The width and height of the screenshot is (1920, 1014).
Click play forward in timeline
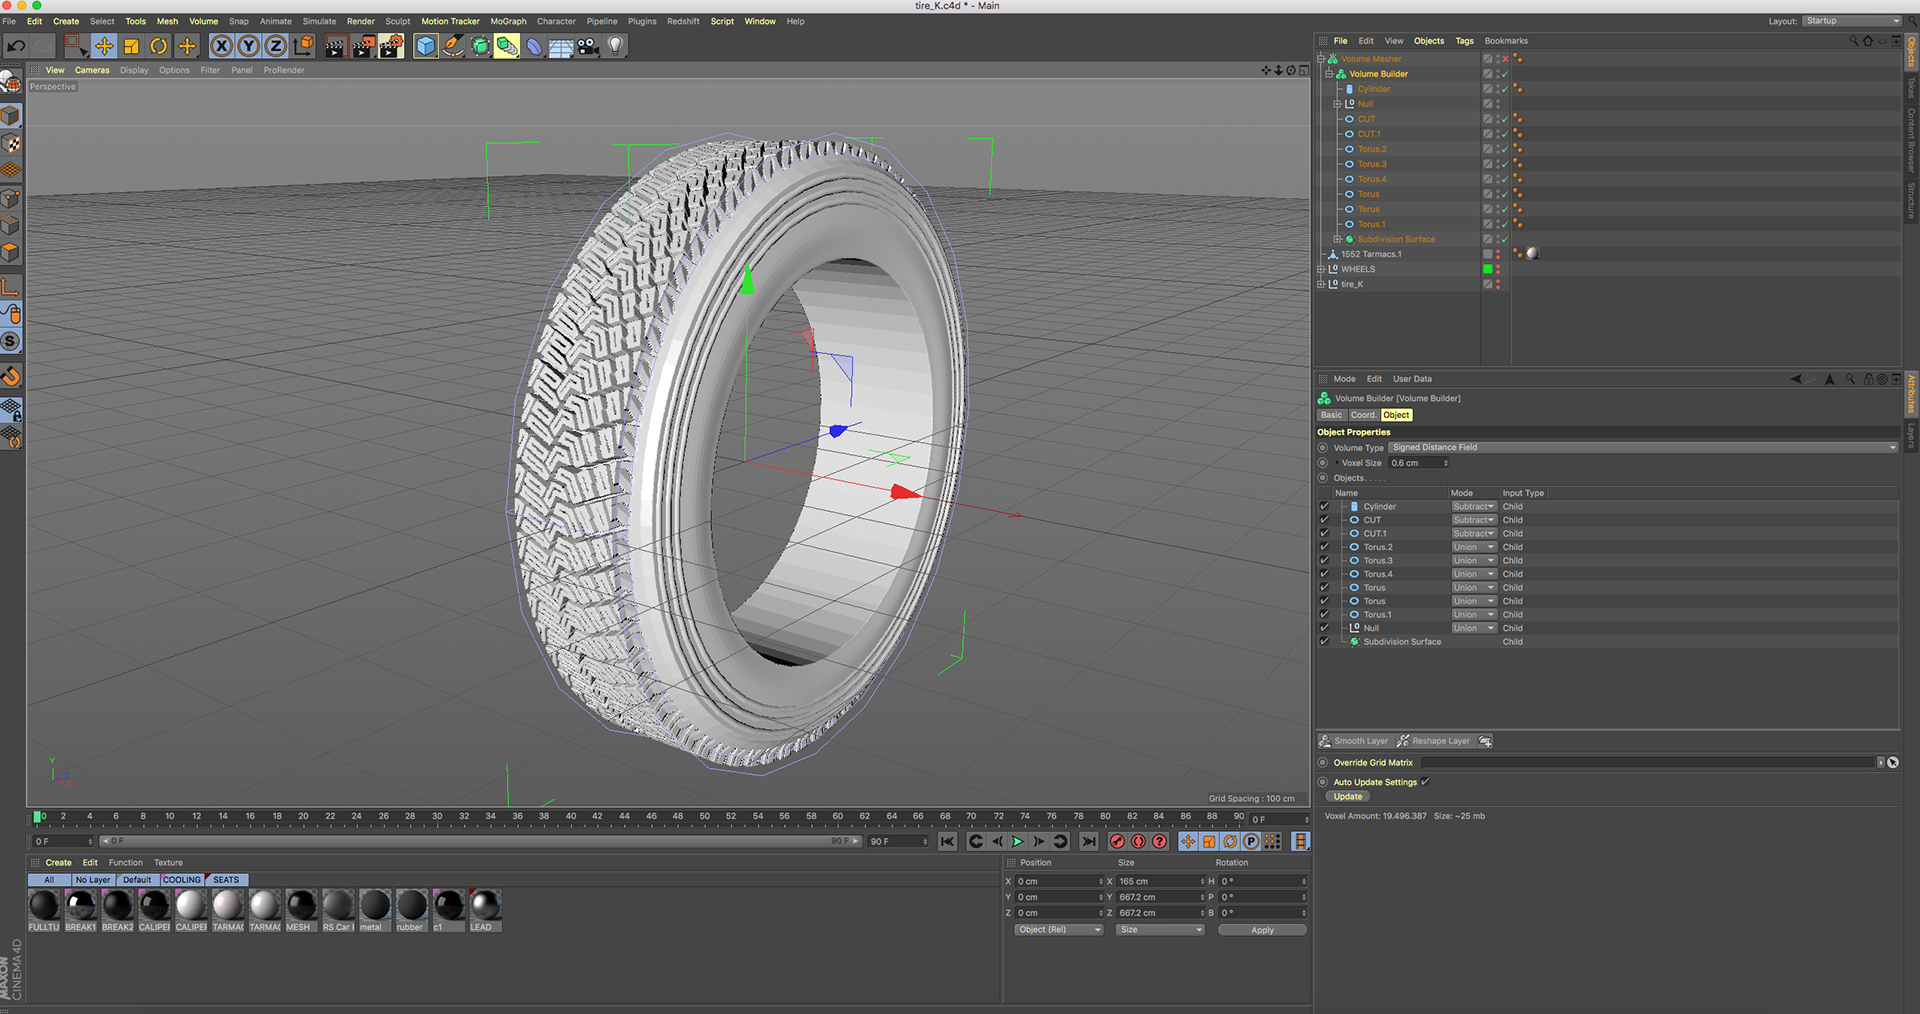point(1017,842)
